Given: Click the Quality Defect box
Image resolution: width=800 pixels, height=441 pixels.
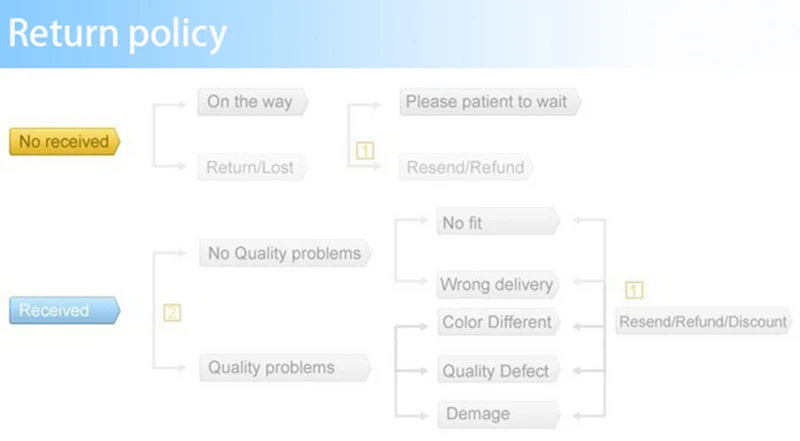Looking at the screenshot, I should 498,370.
